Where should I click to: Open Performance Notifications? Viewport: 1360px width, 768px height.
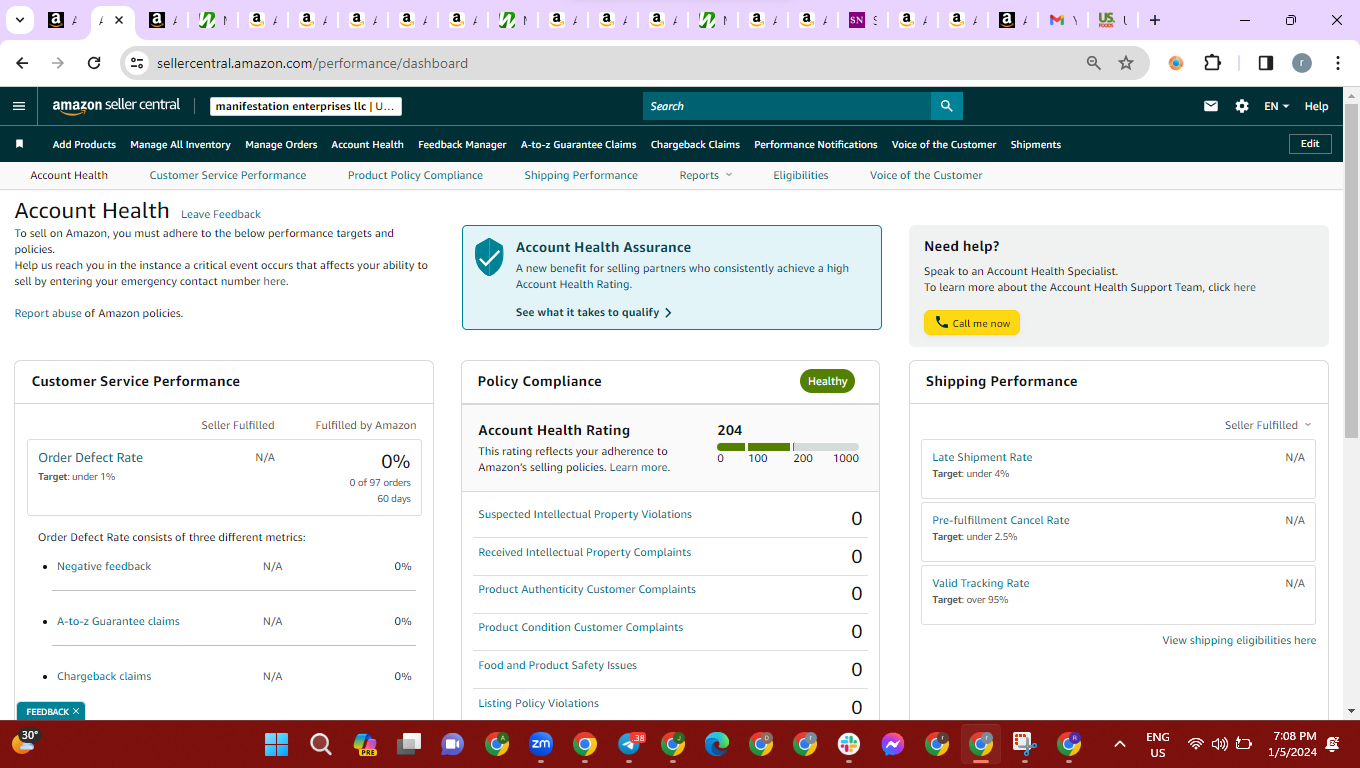(x=816, y=144)
